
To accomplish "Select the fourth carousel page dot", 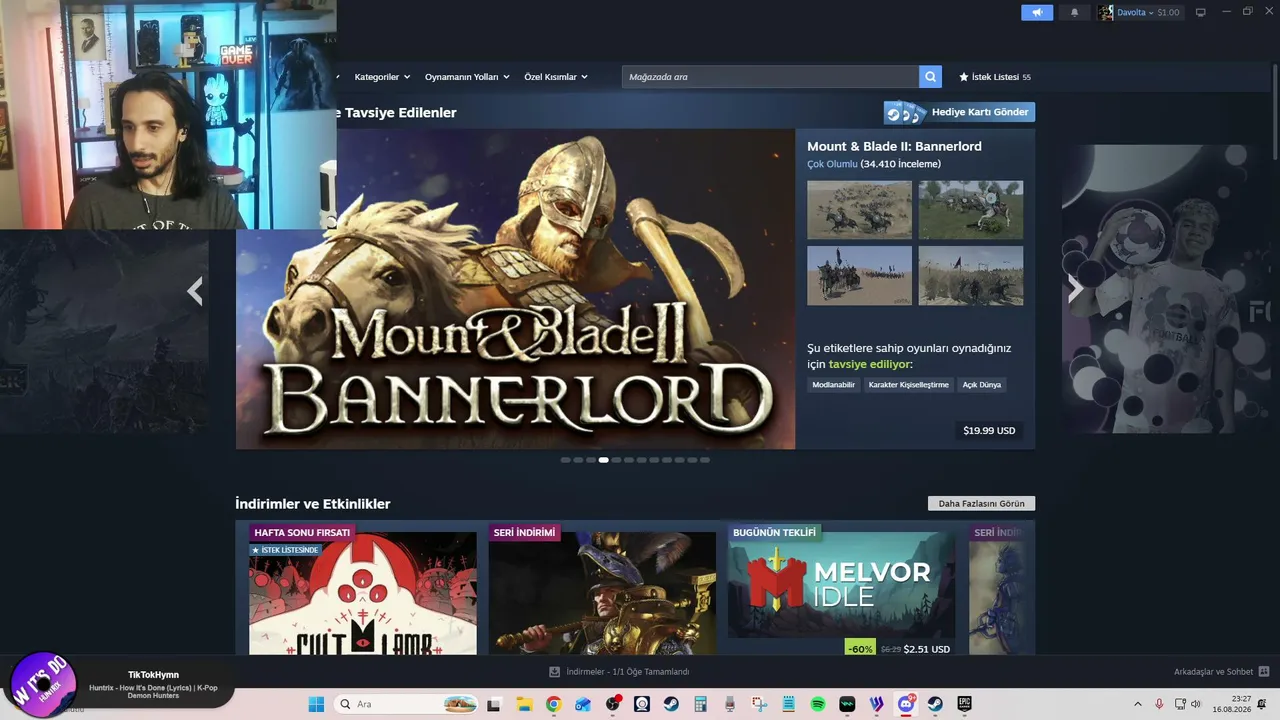I will click(604, 460).
